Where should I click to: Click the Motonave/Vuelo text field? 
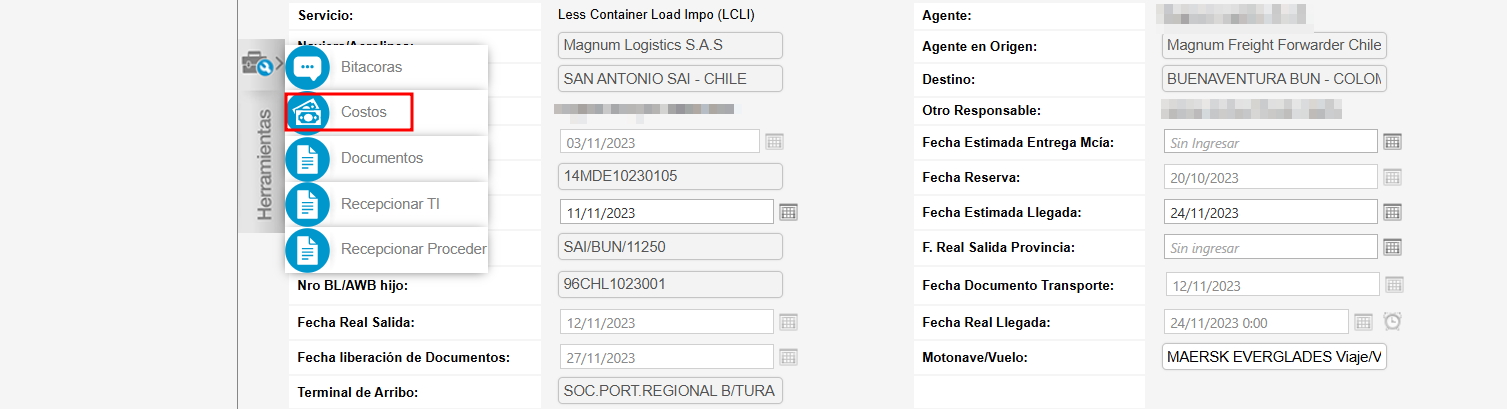(x=1274, y=358)
